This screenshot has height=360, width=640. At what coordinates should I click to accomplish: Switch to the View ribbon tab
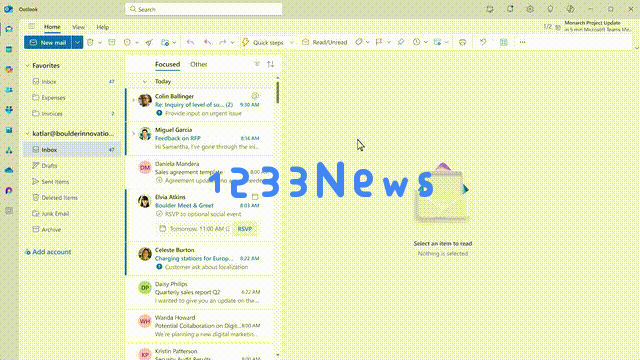[x=78, y=27]
